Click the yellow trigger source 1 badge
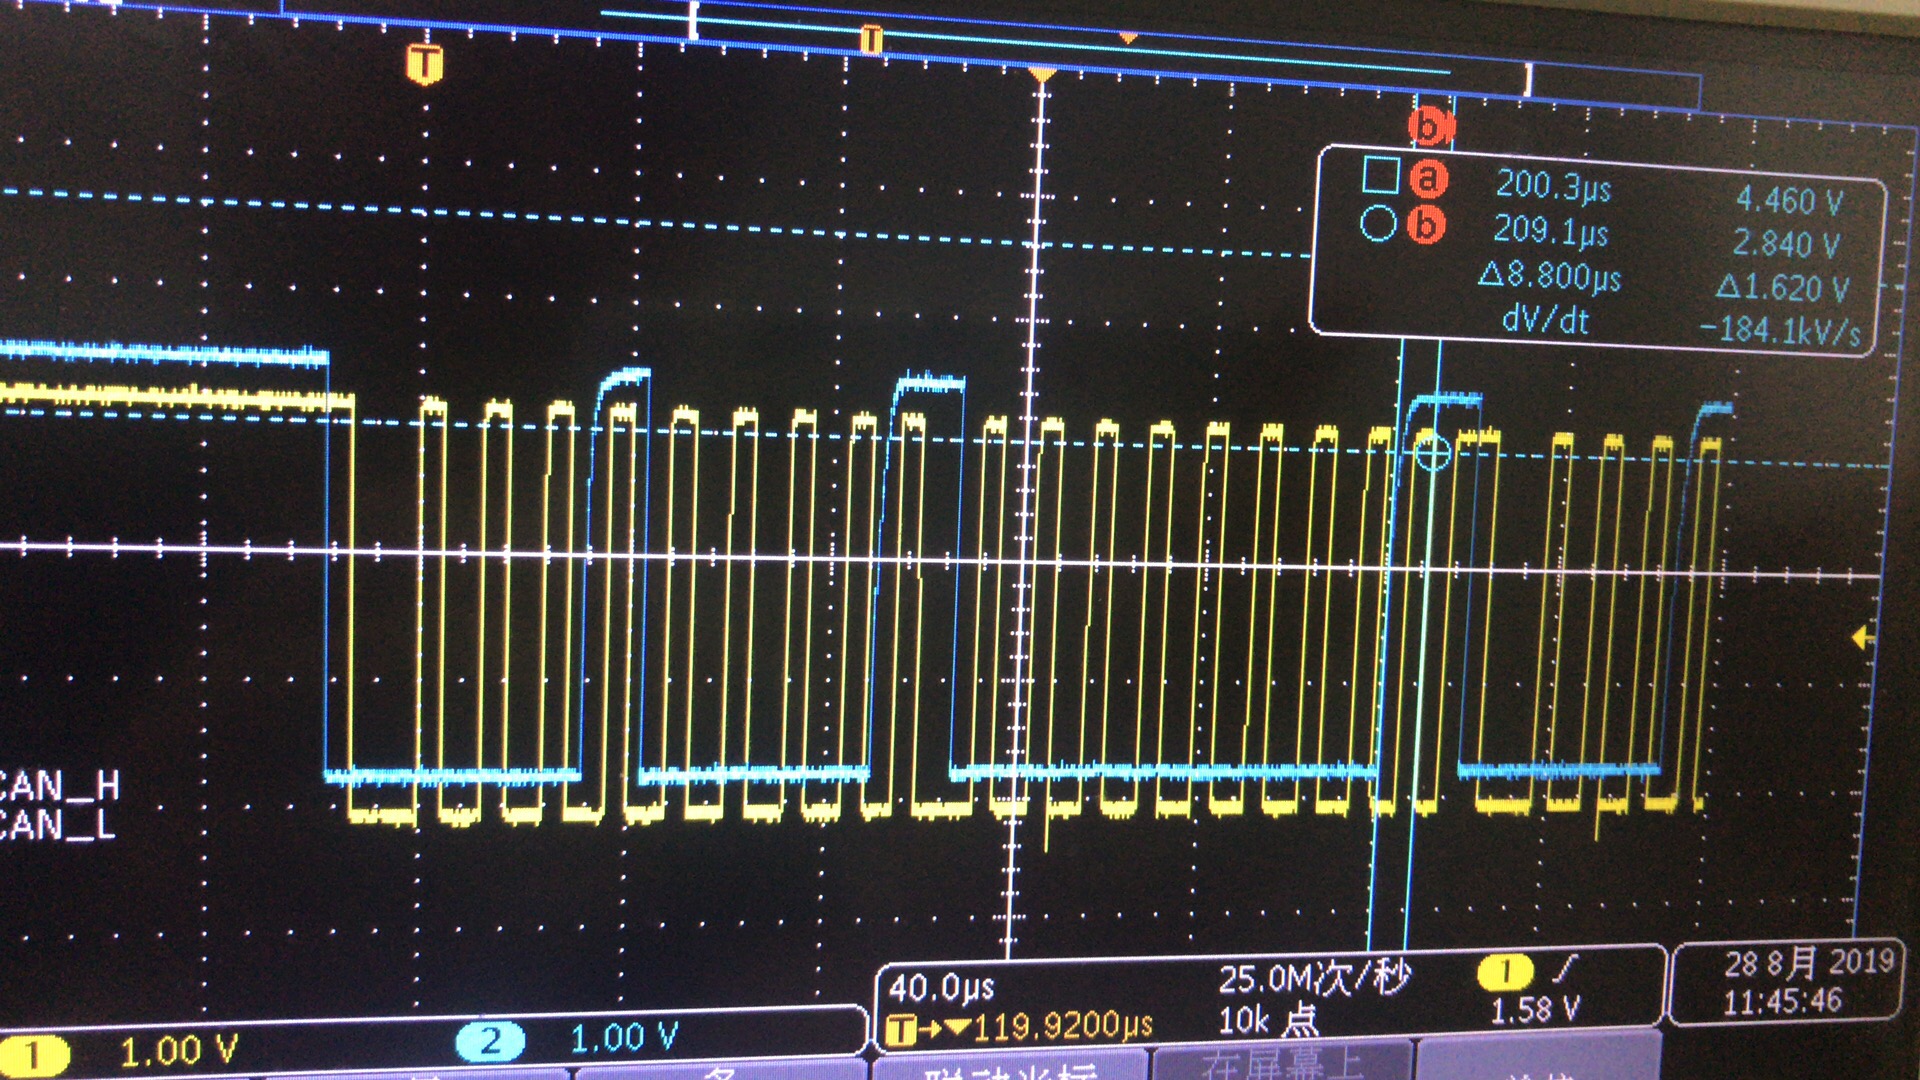The width and height of the screenshot is (1920, 1080). point(1504,971)
